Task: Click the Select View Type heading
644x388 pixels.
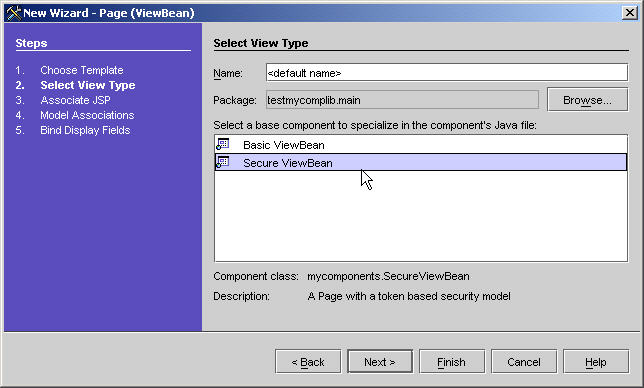Action: [261, 43]
